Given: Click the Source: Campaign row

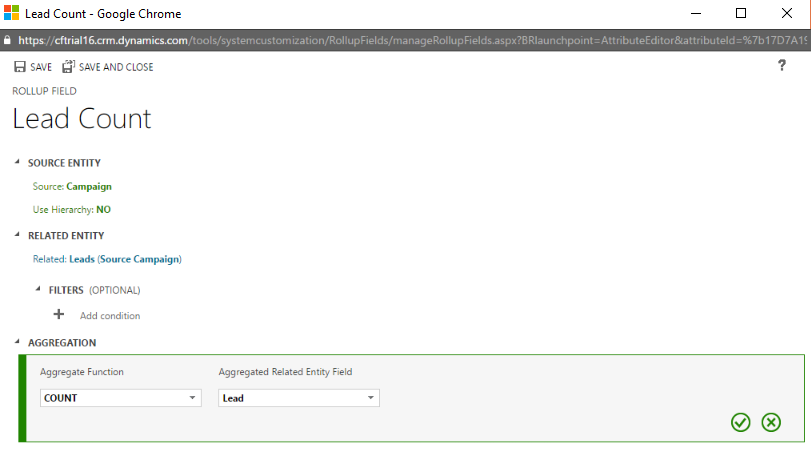Looking at the screenshot, I should point(72,187).
